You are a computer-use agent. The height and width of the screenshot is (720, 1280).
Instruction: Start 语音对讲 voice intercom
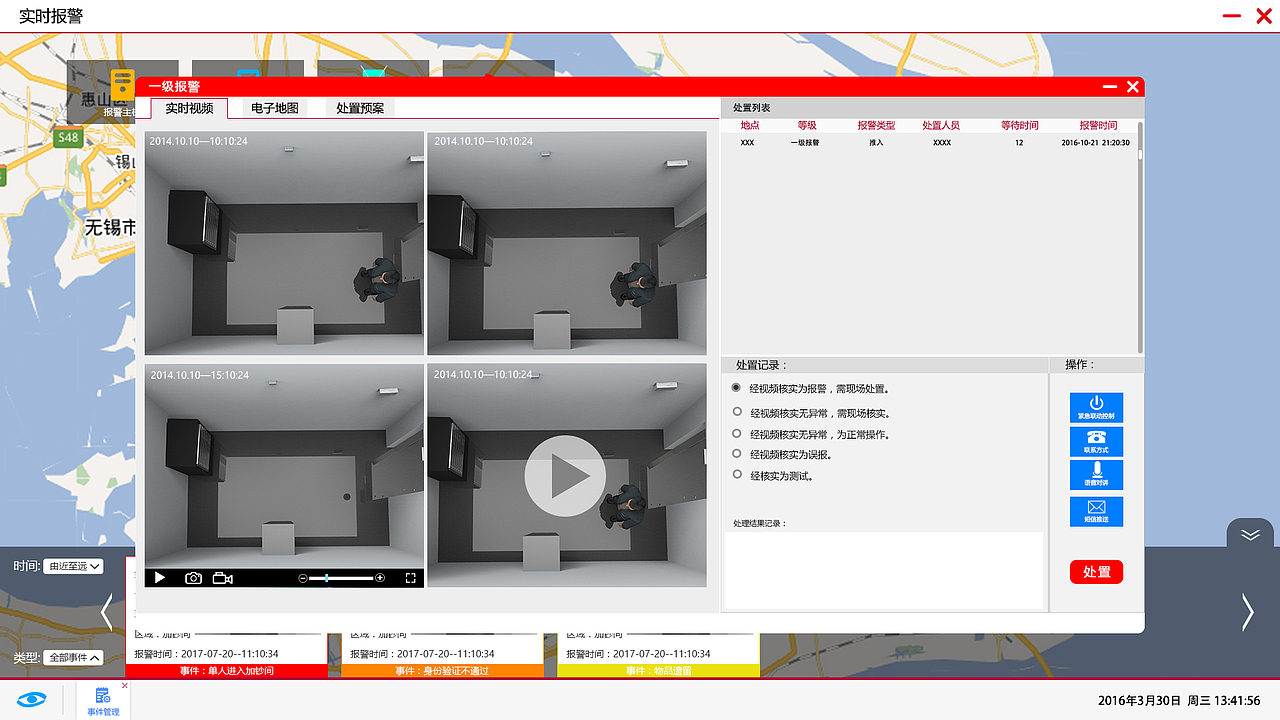[1096, 475]
